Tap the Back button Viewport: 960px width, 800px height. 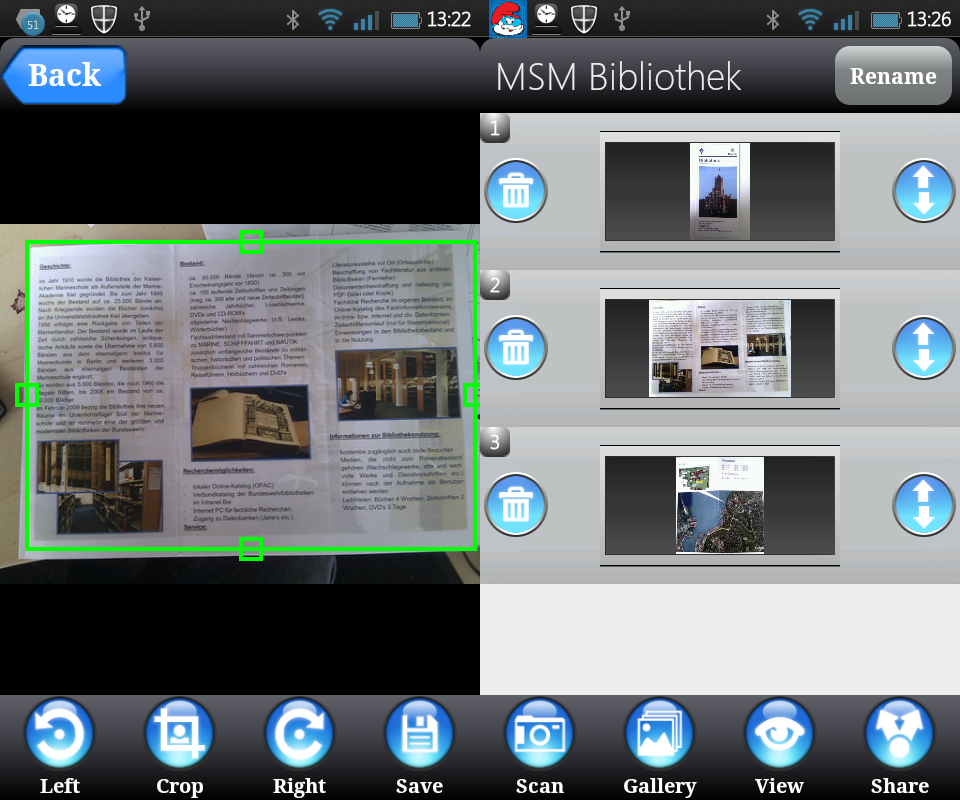click(64, 75)
